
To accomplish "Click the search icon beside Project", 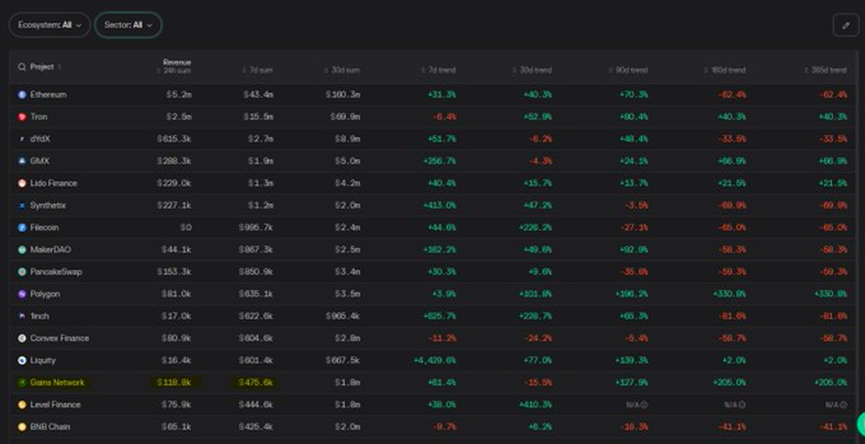I will (x=22, y=67).
